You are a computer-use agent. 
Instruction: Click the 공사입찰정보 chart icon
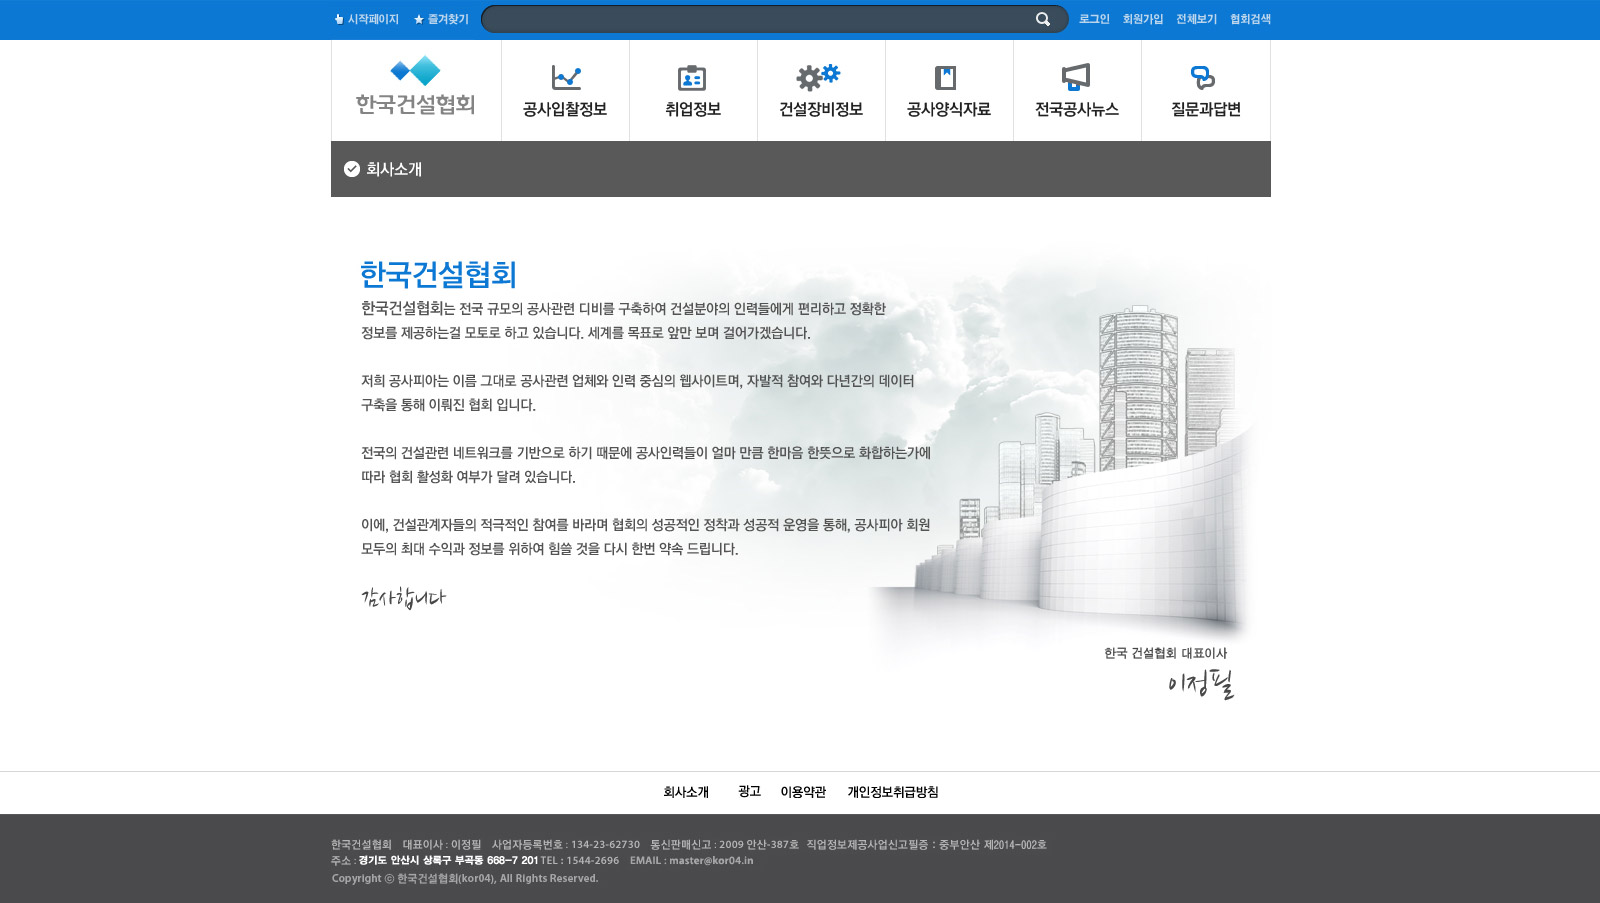click(566, 77)
